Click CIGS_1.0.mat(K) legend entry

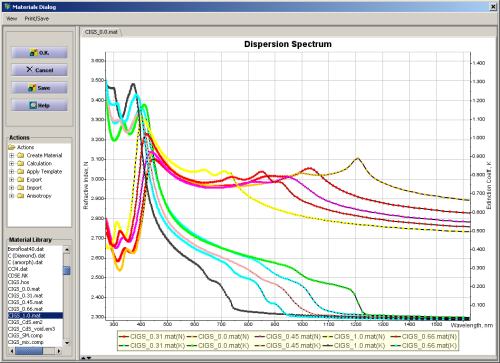pos(355,346)
